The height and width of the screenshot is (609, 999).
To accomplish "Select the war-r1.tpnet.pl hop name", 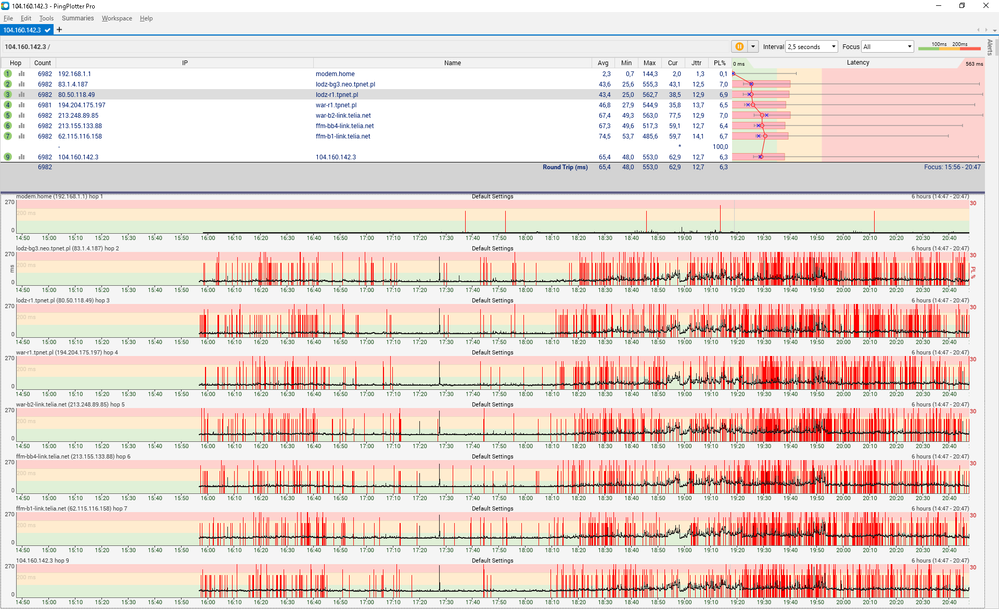I will coord(335,105).
